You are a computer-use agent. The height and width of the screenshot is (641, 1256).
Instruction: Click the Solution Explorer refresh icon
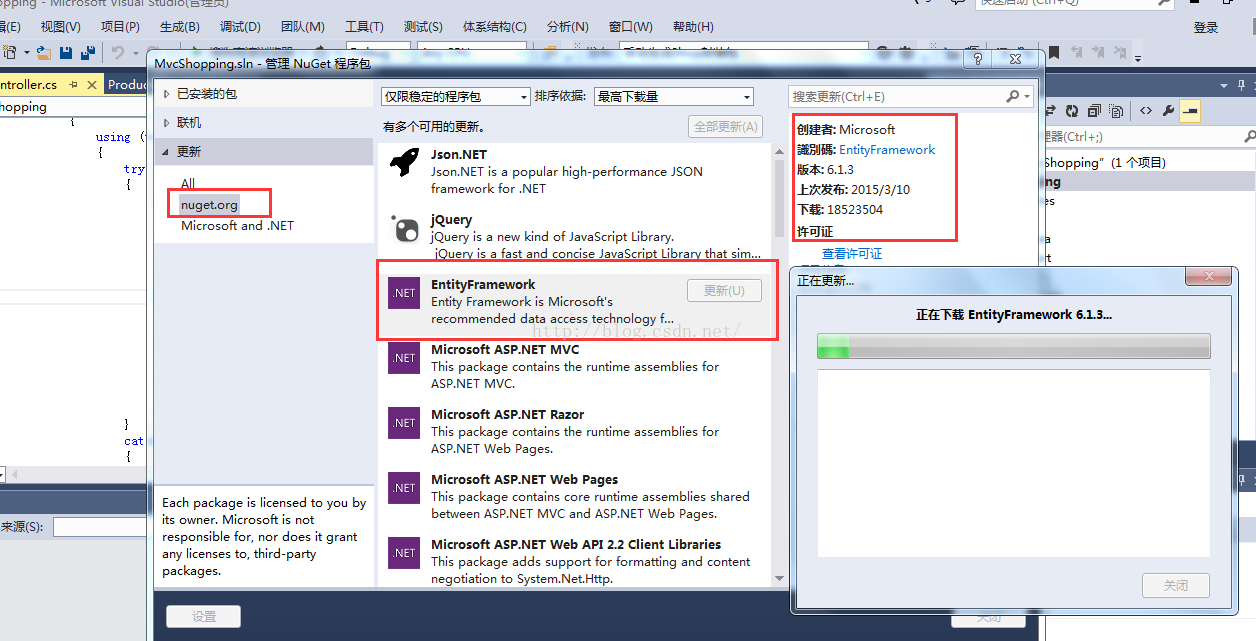[1072, 111]
